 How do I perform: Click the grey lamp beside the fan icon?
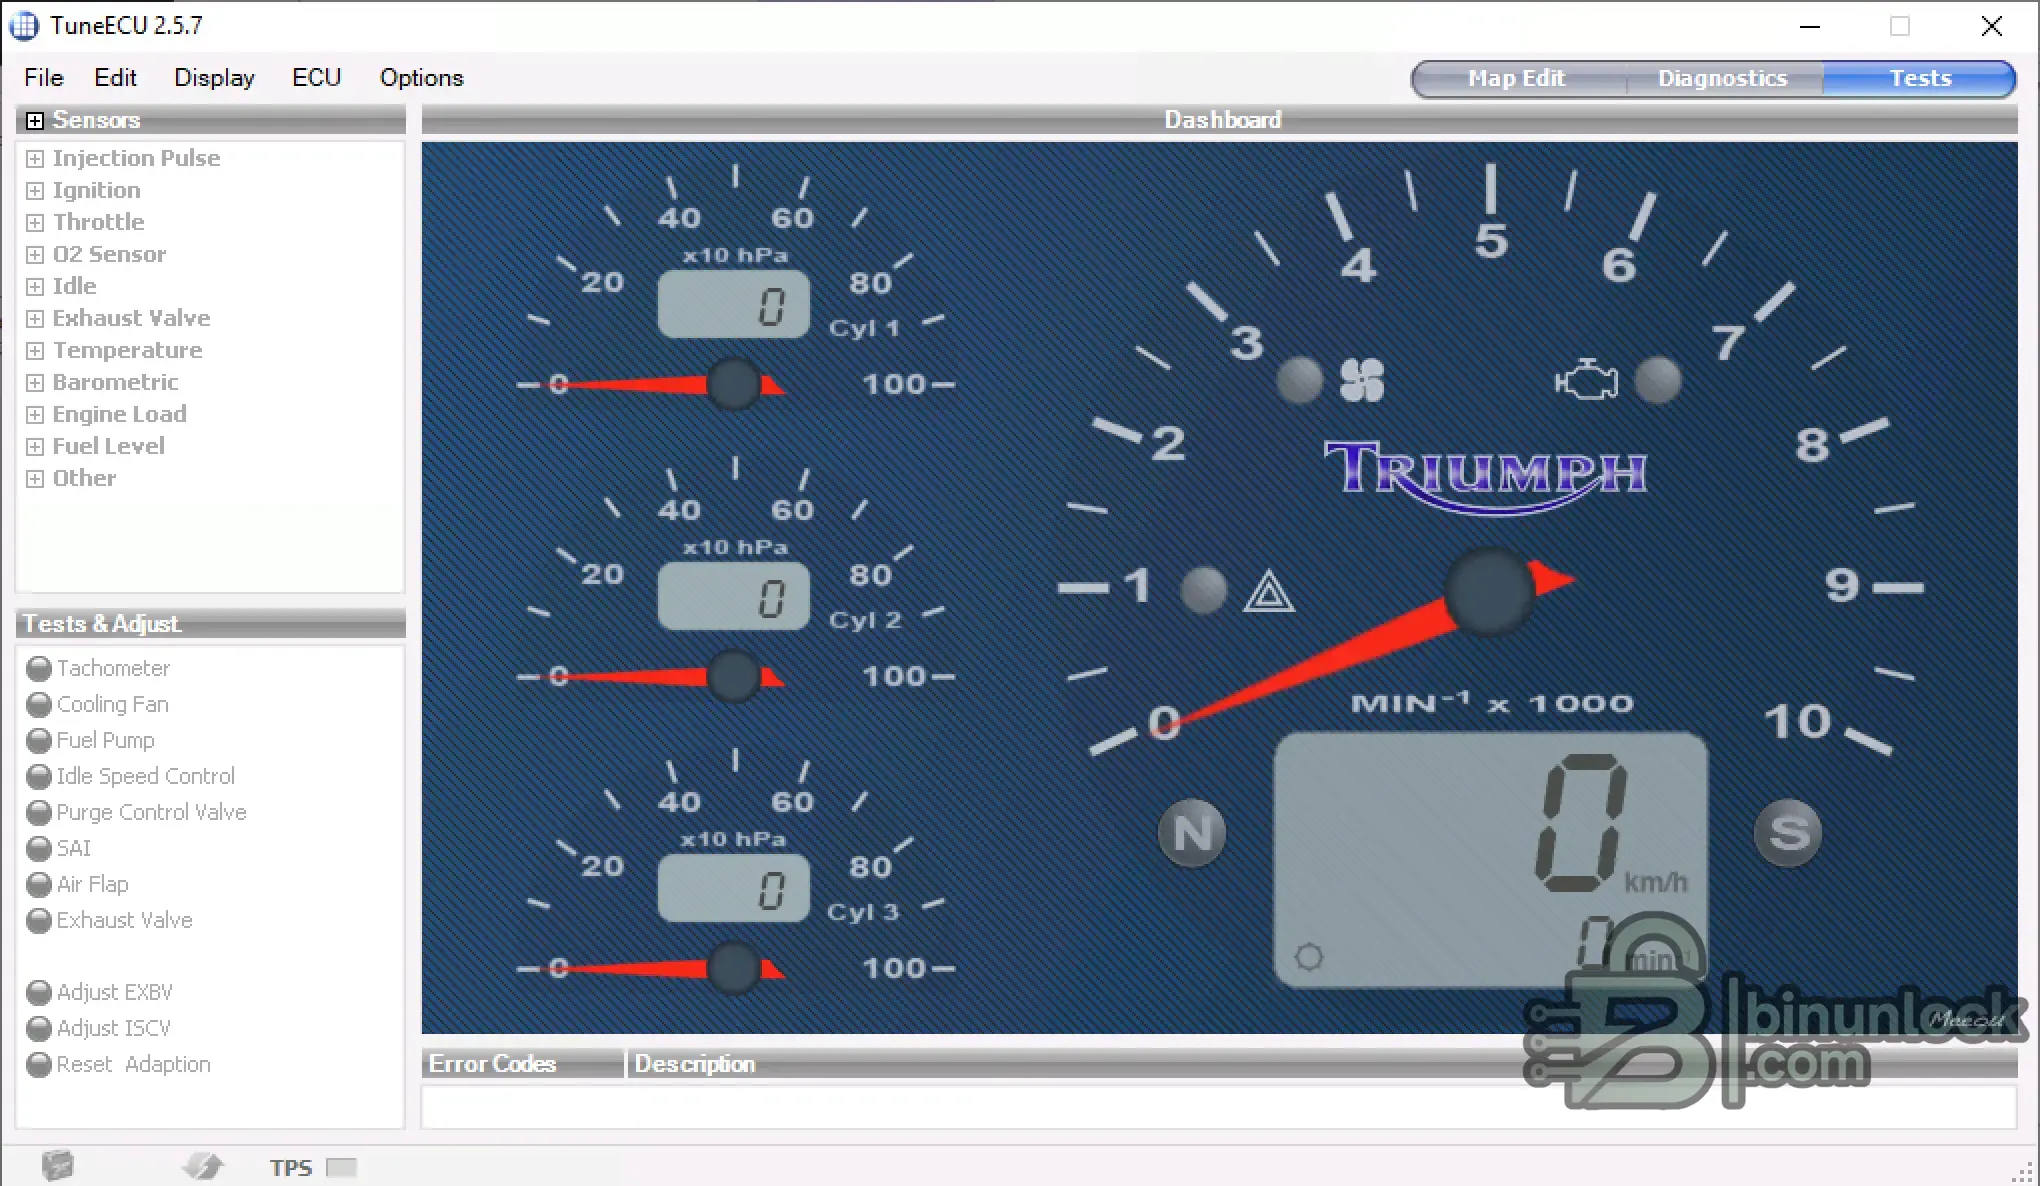tap(1300, 380)
